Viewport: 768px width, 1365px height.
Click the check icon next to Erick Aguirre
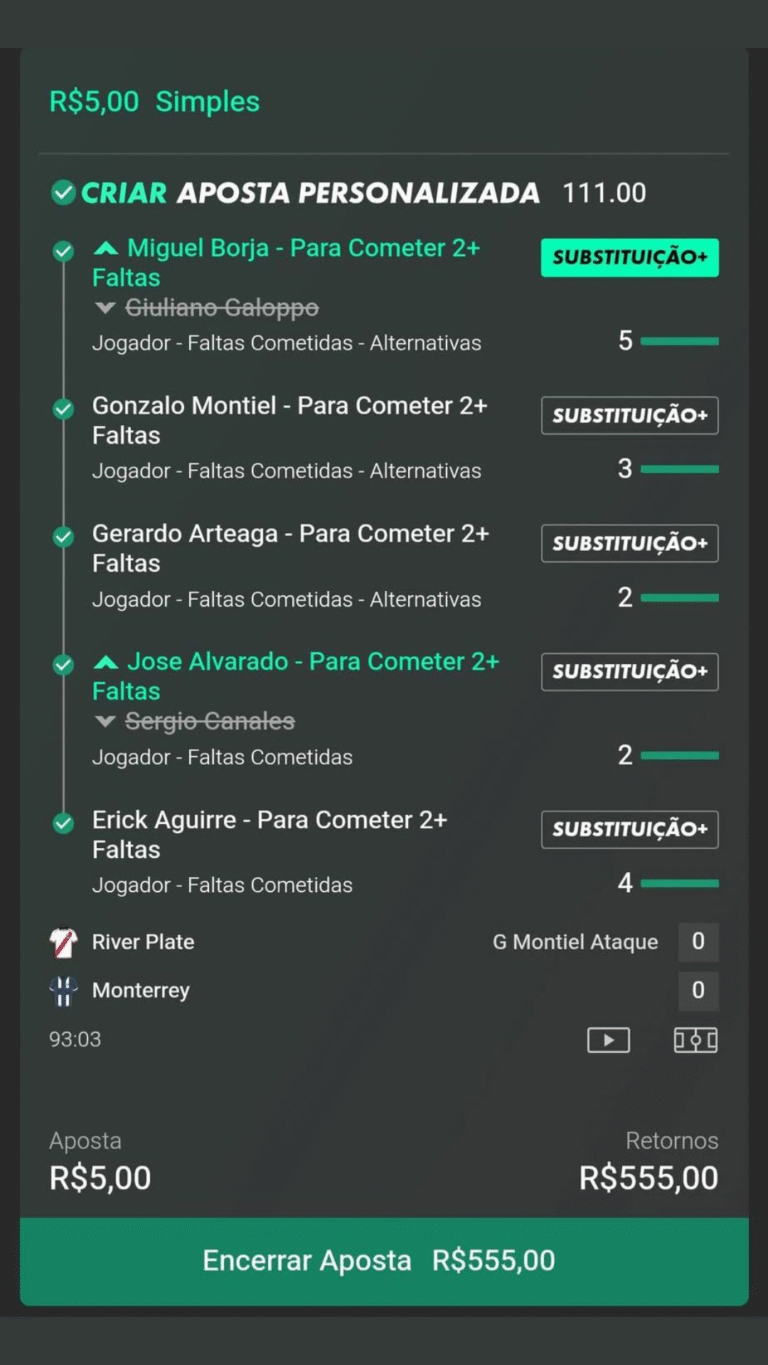tap(63, 823)
